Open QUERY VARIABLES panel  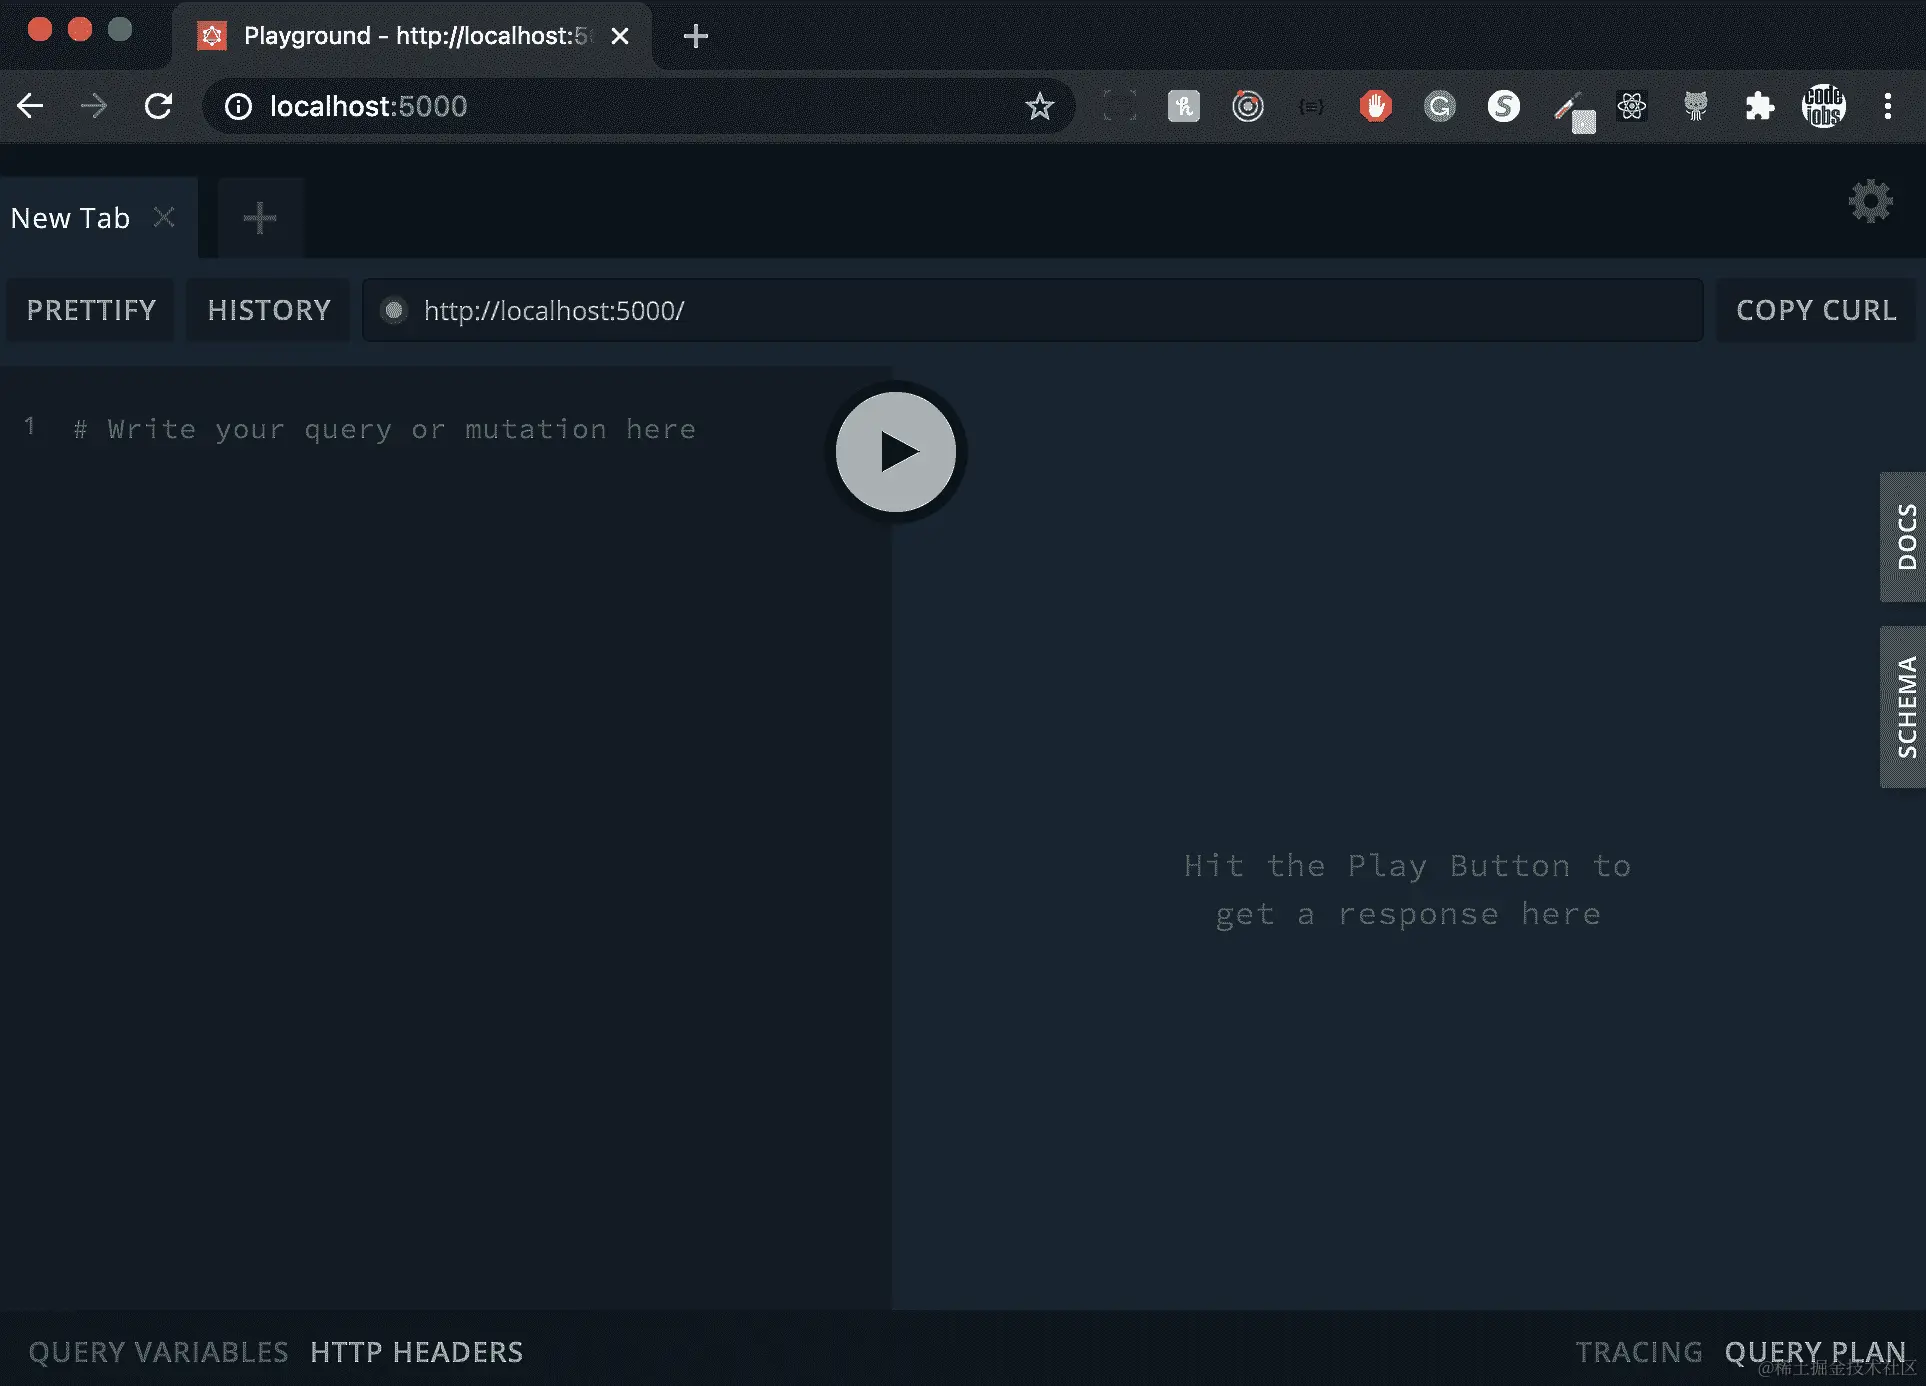click(158, 1352)
